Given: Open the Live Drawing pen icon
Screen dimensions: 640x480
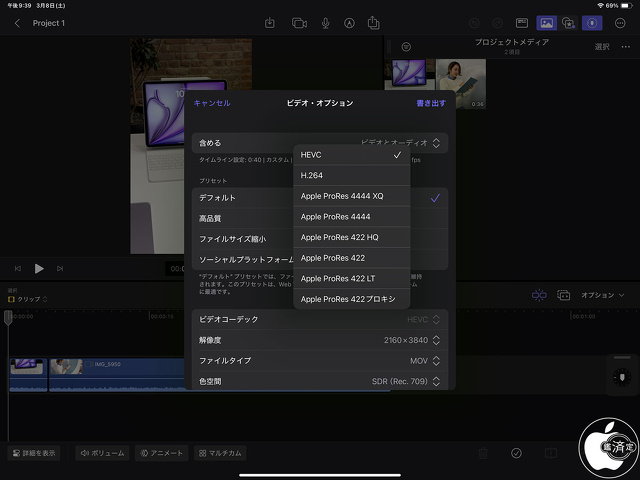Looking at the screenshot, I should pyautogui.click(x=349, y=23).
